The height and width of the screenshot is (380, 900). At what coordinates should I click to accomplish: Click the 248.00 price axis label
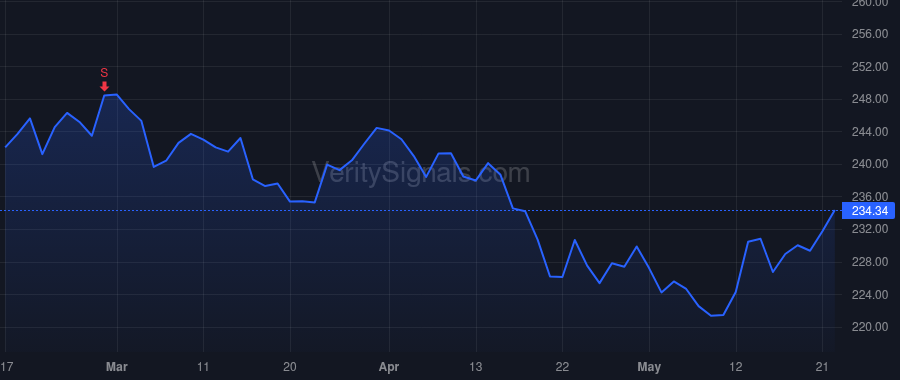[870, 99]
